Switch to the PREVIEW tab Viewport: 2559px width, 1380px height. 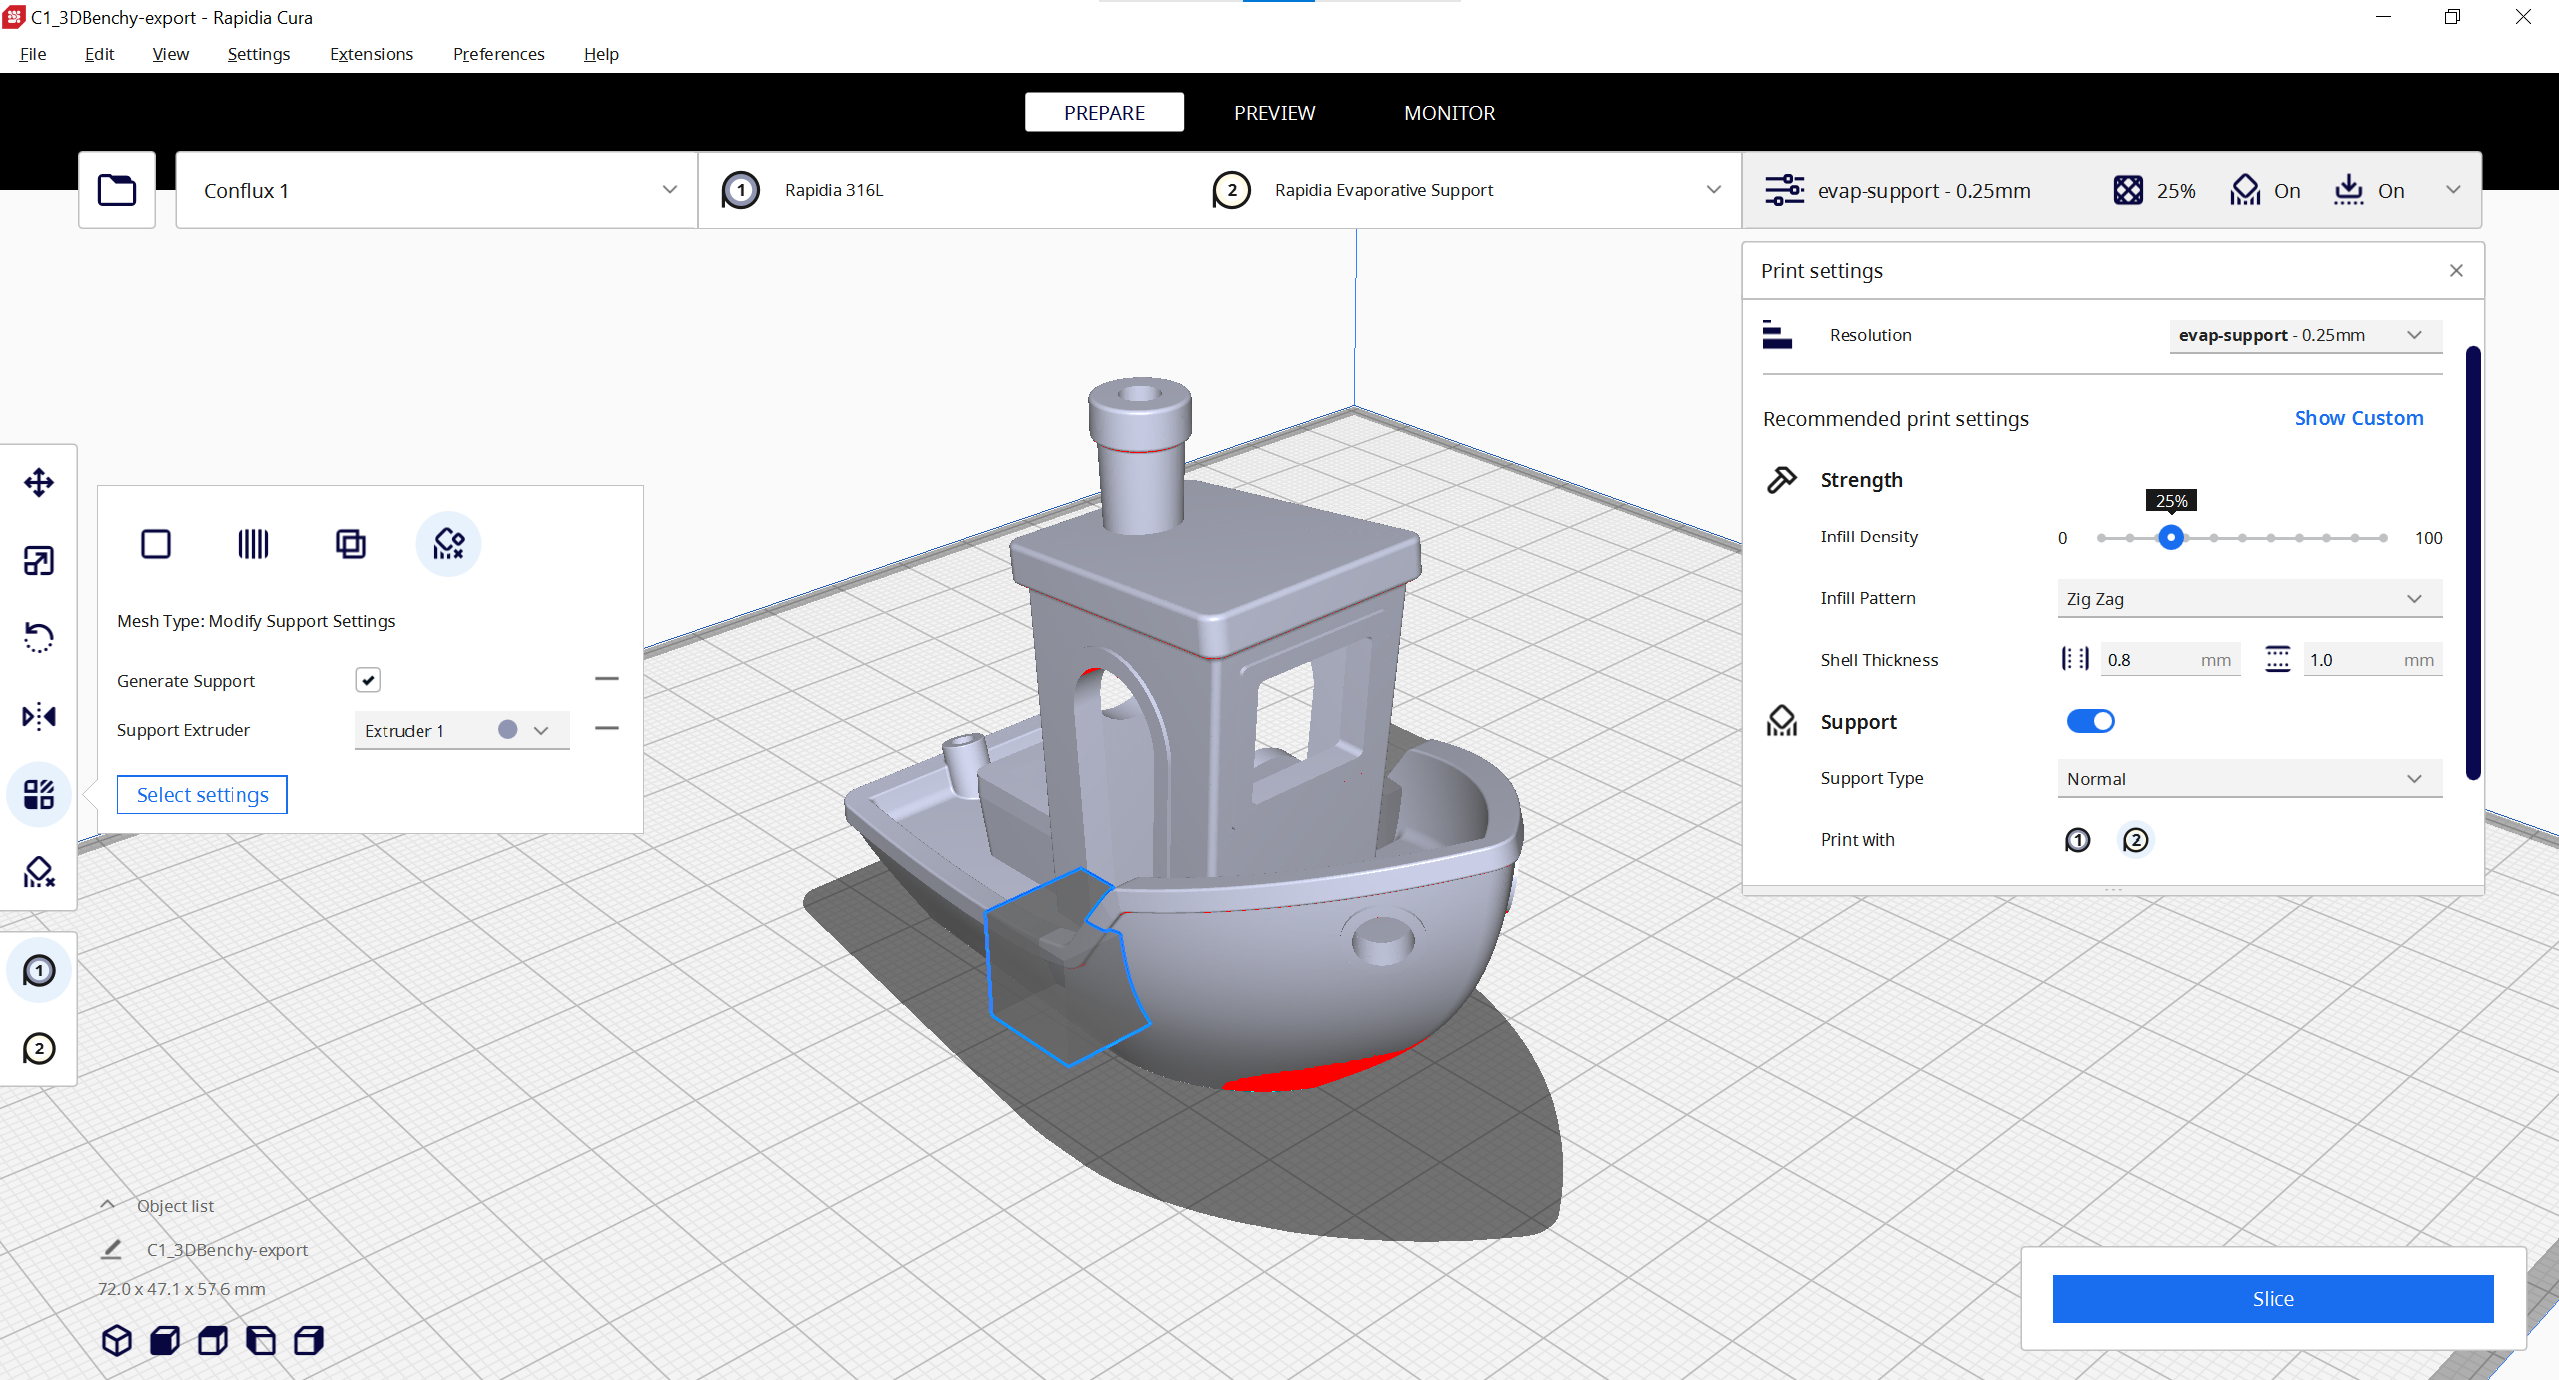1274,113
